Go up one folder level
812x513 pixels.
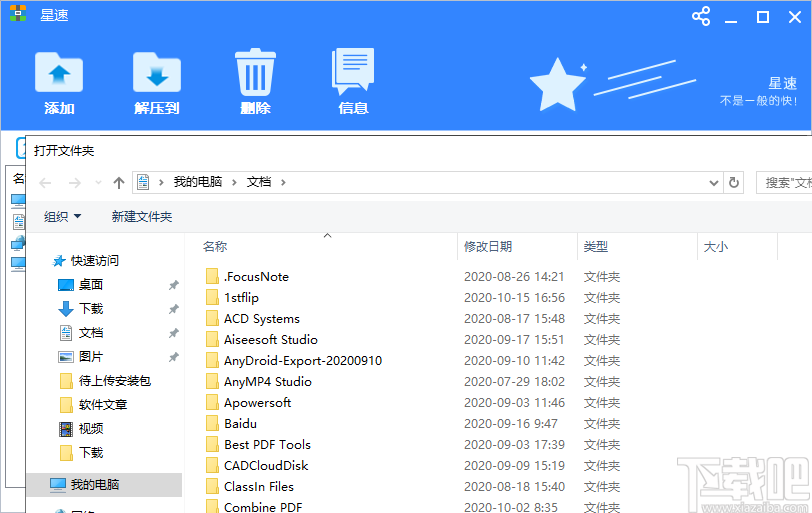coord(119,183)
